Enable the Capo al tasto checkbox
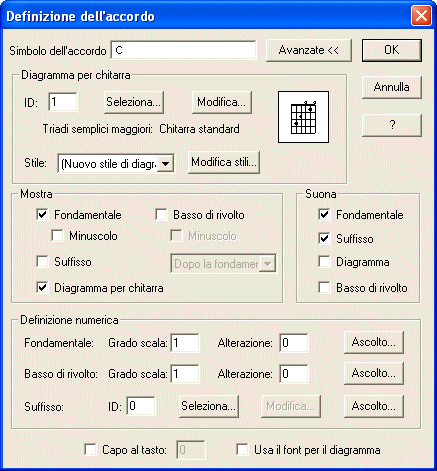The width and height of the screenshot is (437, 471). tap(90, 450)
